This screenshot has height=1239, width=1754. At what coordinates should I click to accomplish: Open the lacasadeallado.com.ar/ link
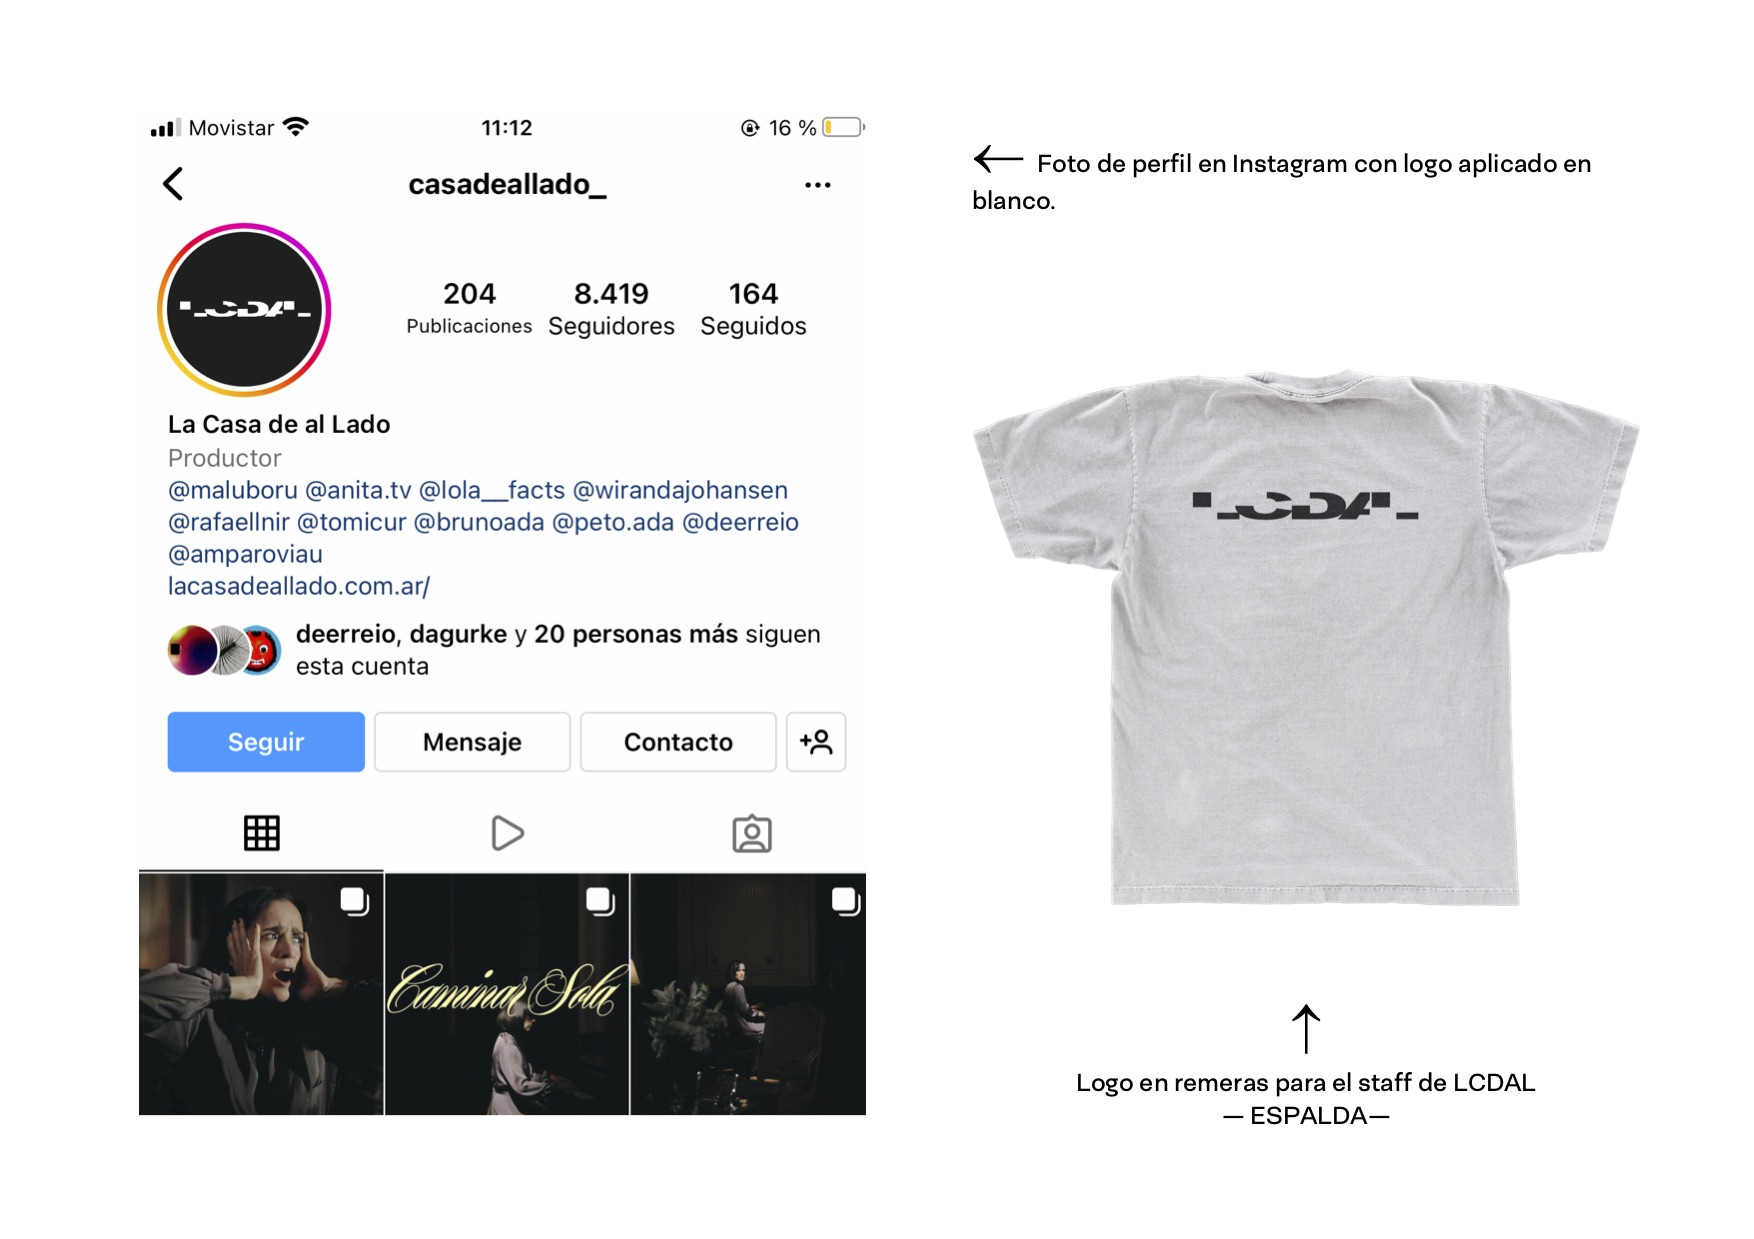click(299, 586)
